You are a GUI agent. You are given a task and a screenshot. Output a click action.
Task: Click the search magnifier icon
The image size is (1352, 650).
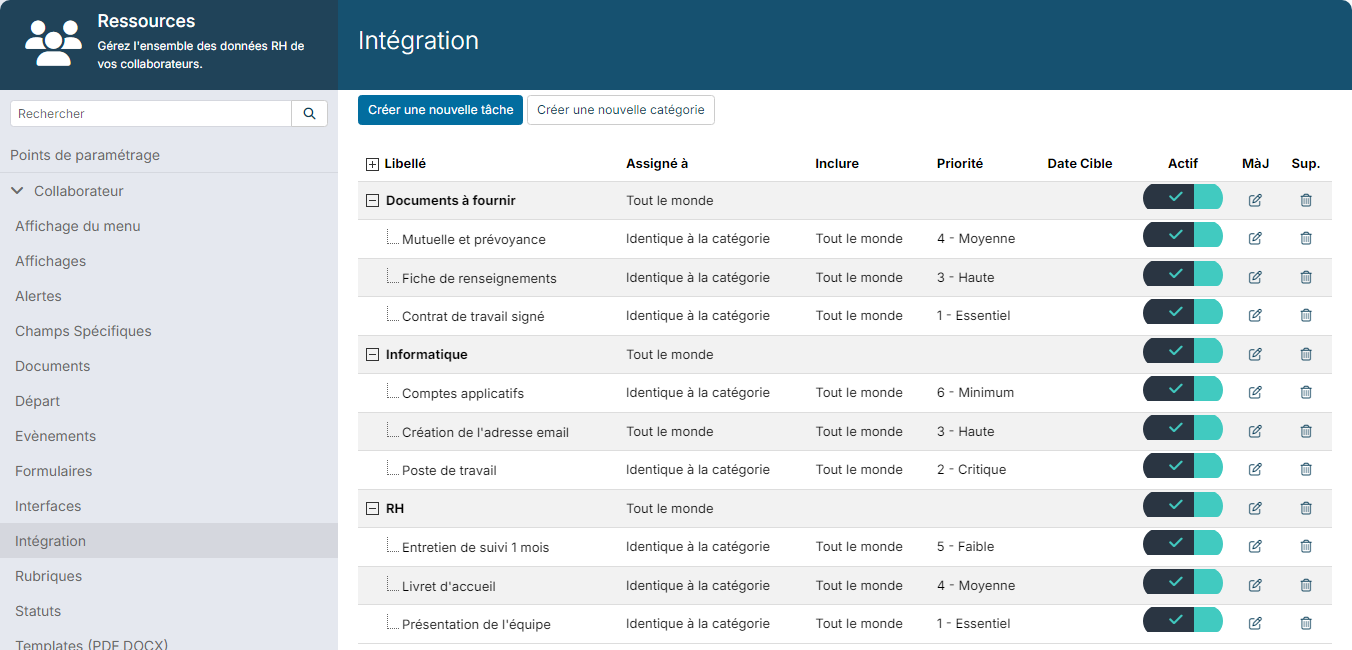coord(309,114)
